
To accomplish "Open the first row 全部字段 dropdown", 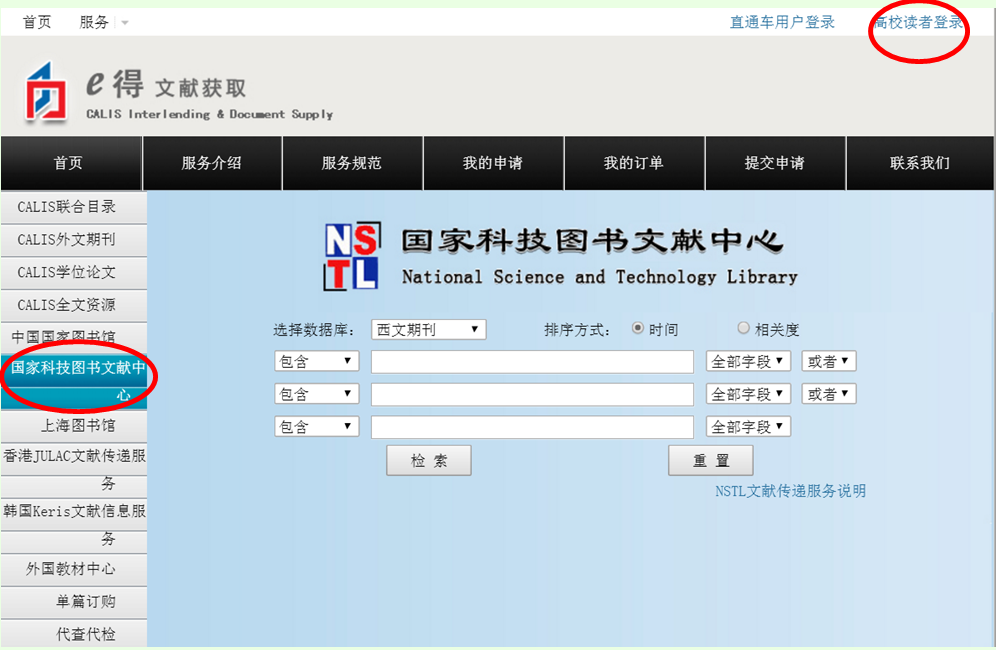I will point(748,361).
